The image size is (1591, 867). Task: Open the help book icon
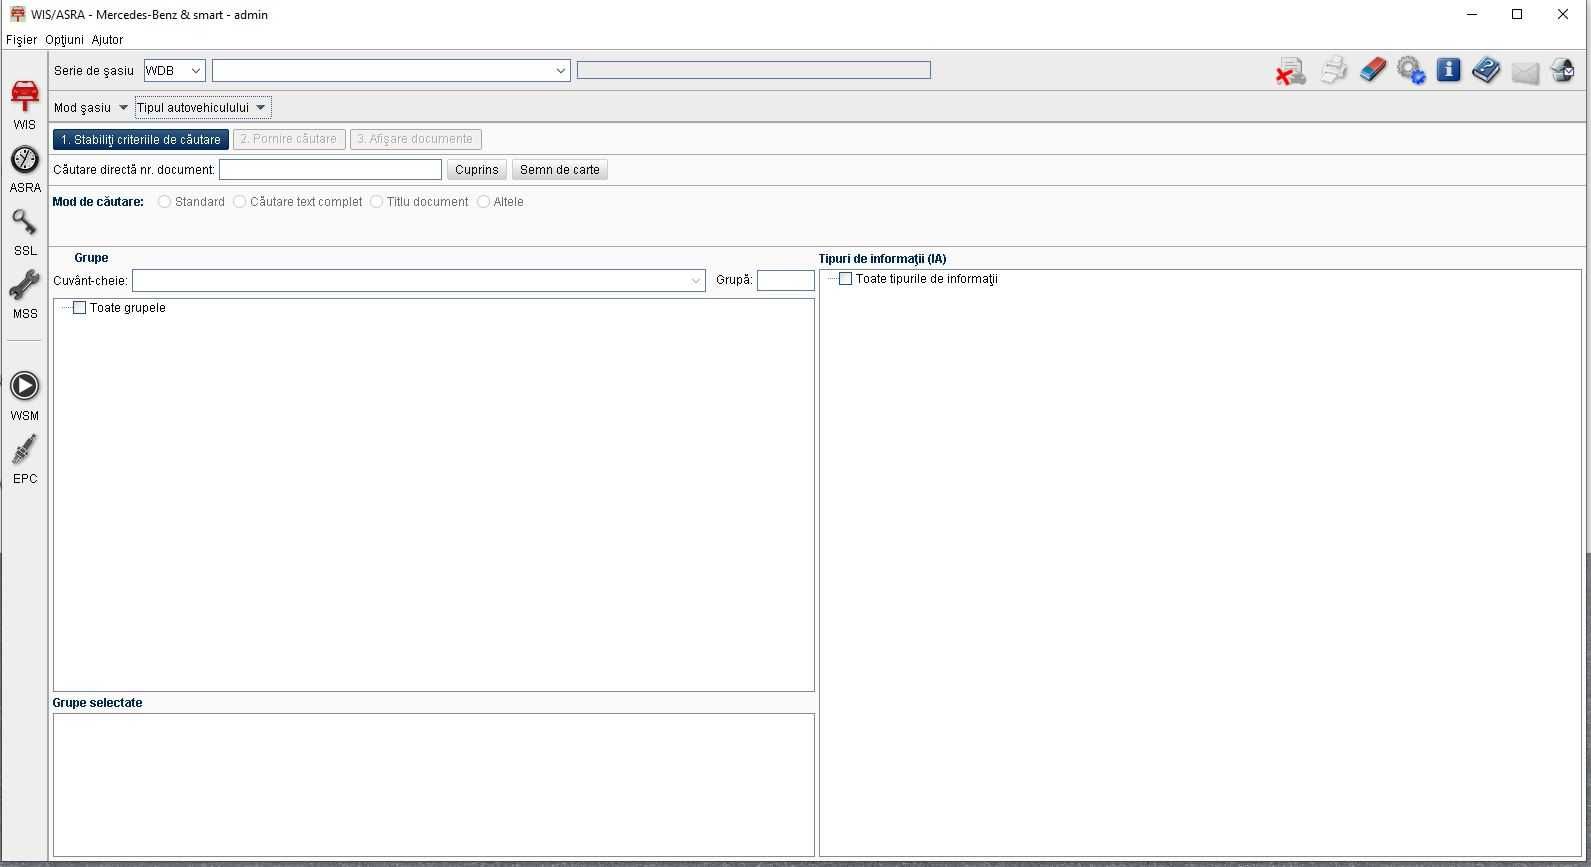tap(1486, 69)
